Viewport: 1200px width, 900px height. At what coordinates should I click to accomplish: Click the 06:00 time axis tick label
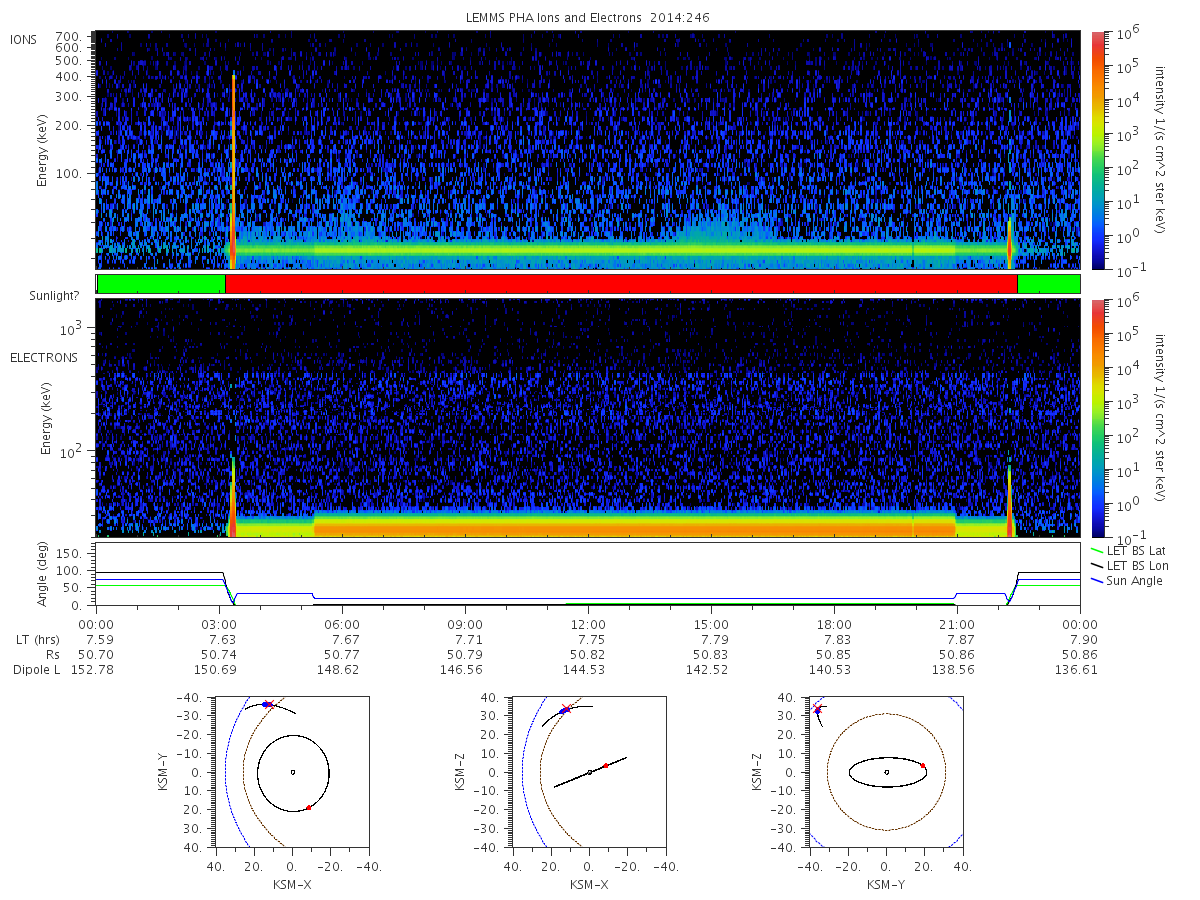pyautogui.click(x=342, y=624)
